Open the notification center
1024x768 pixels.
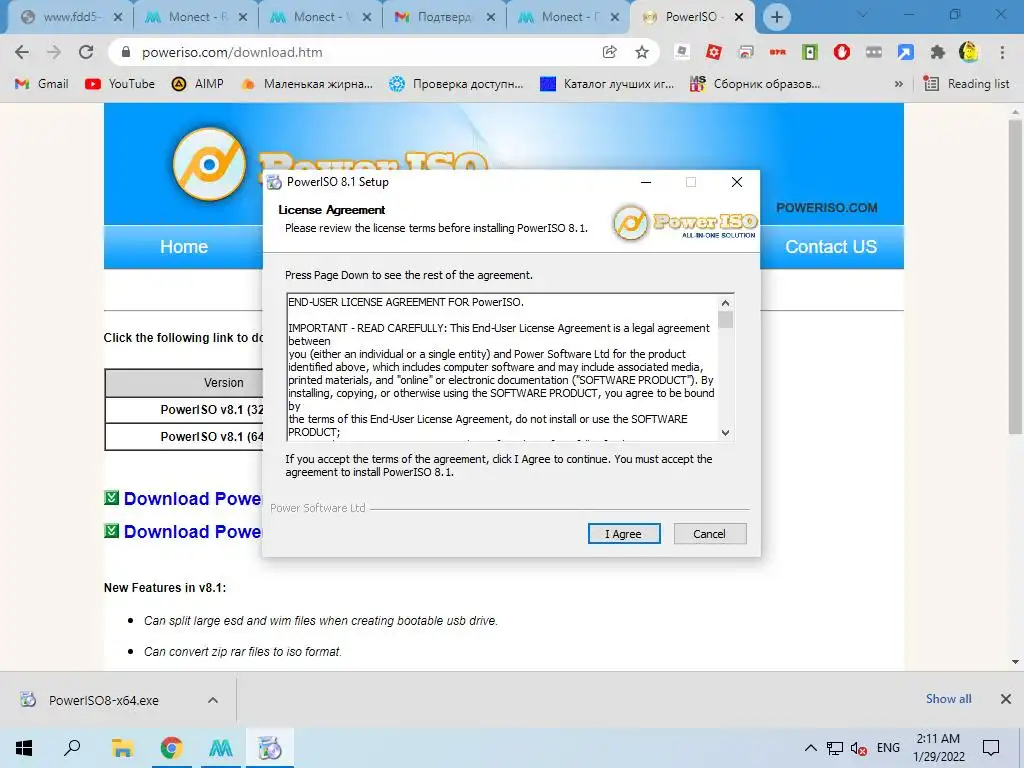pyautogui.click(x=991, y=748)
